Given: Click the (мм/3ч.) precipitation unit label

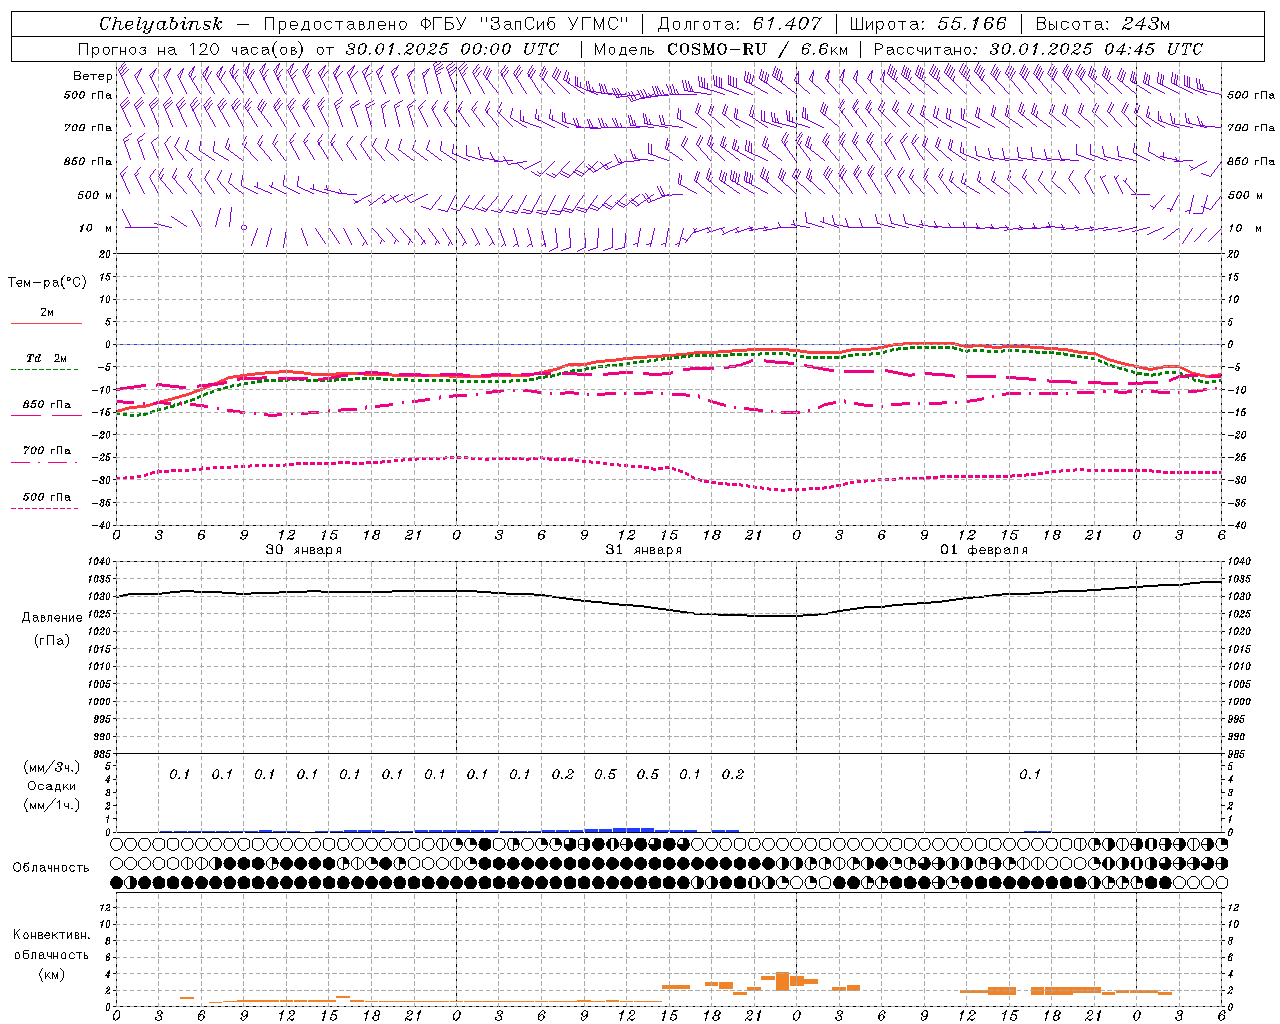Looking at the screenshot, I should (x=52, y=767).
